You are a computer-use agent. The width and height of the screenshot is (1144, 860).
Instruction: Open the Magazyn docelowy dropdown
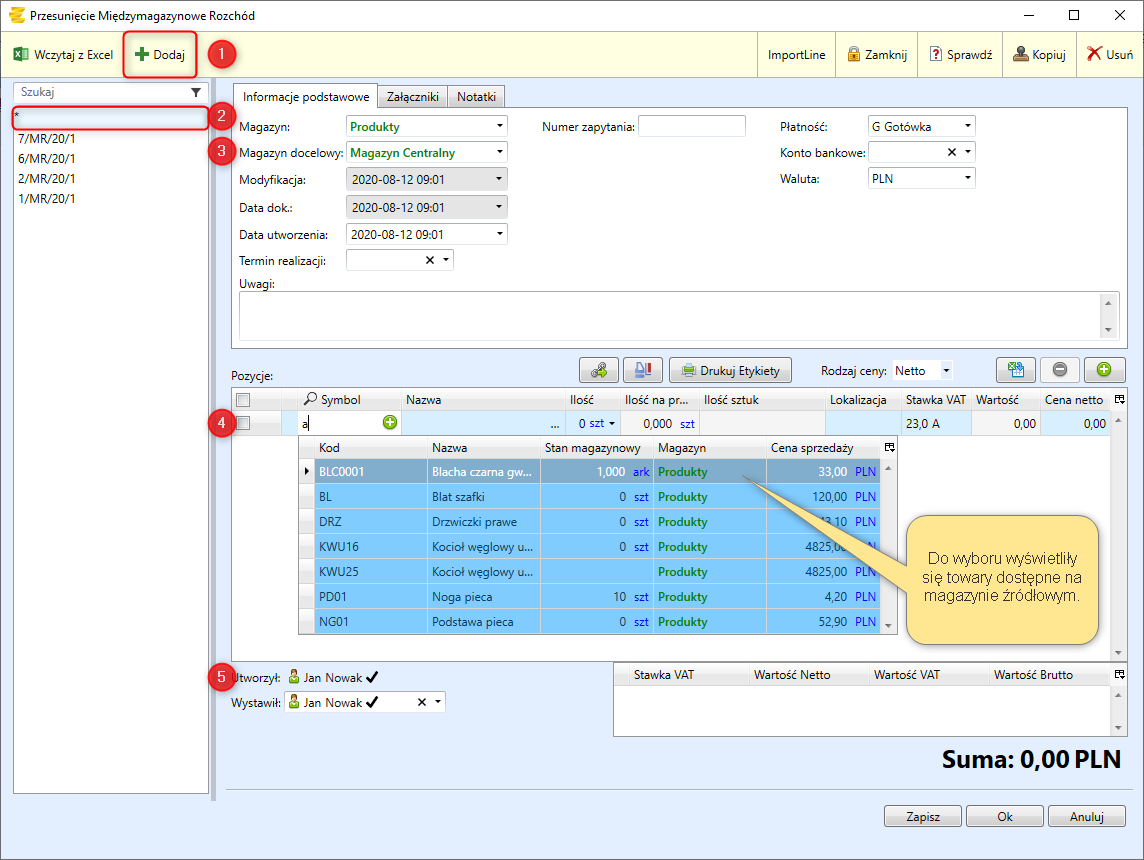coord(499,153)
